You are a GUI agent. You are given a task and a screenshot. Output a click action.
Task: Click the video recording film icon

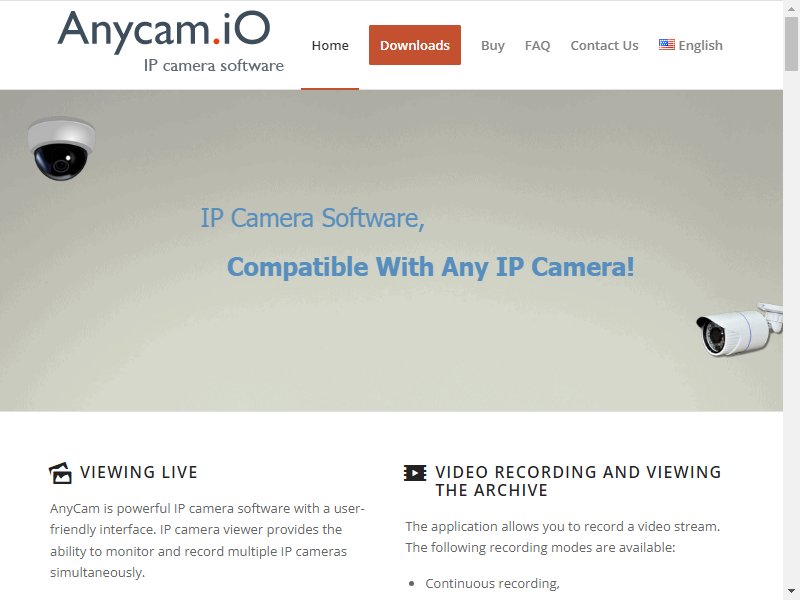point(415,473)
